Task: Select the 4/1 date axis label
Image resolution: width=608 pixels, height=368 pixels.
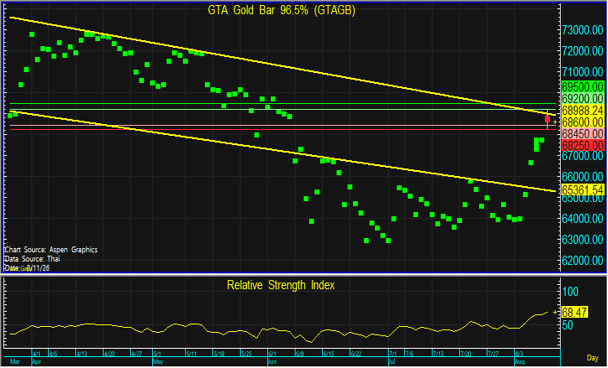Action: click(36, 354)
